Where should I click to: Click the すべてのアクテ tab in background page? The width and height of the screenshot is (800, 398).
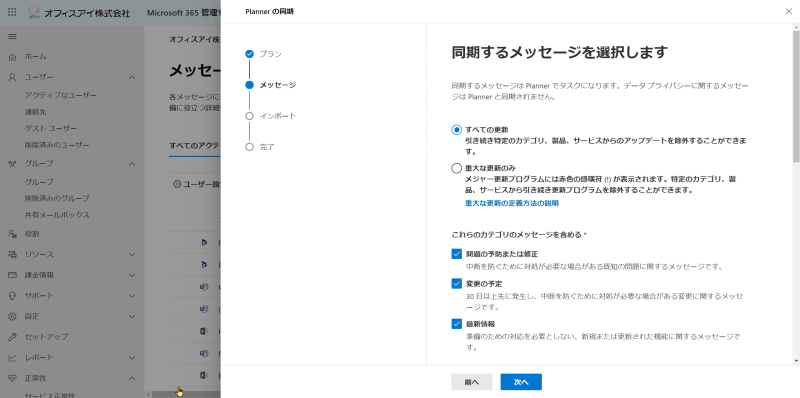(x=195, y=145)
